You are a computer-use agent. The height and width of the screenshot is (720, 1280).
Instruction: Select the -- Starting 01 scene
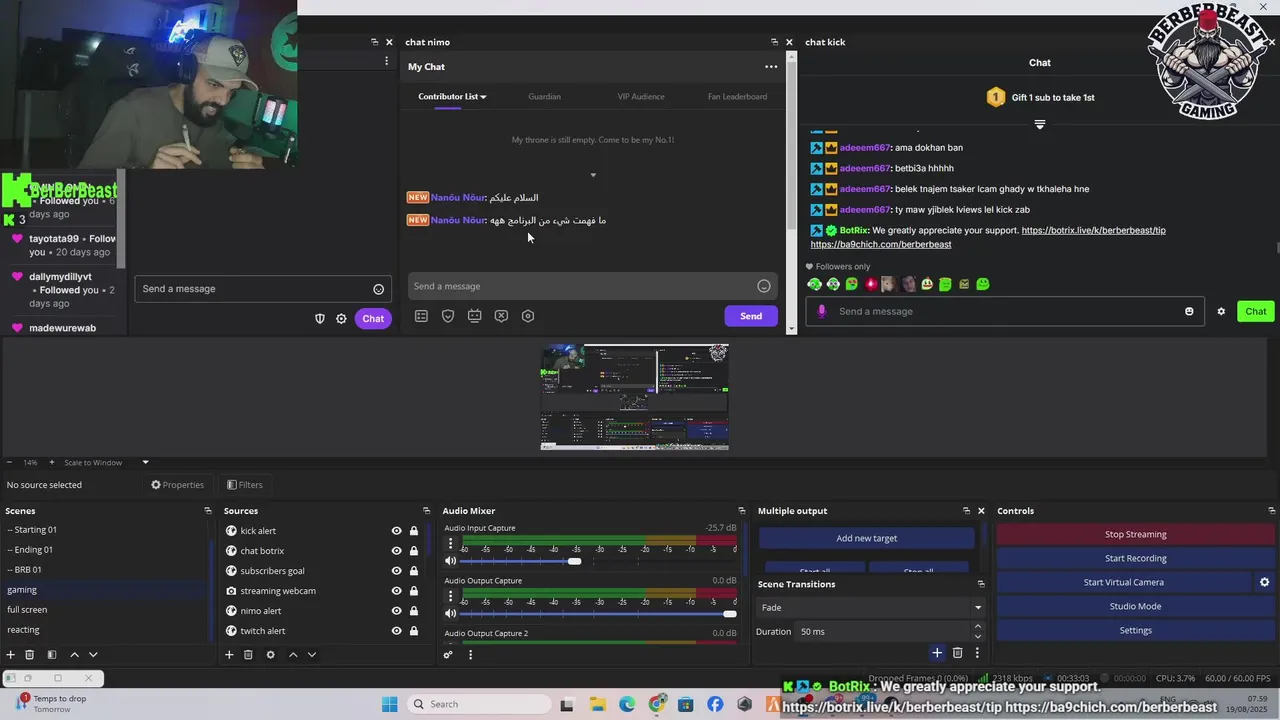tap(106, 530)
